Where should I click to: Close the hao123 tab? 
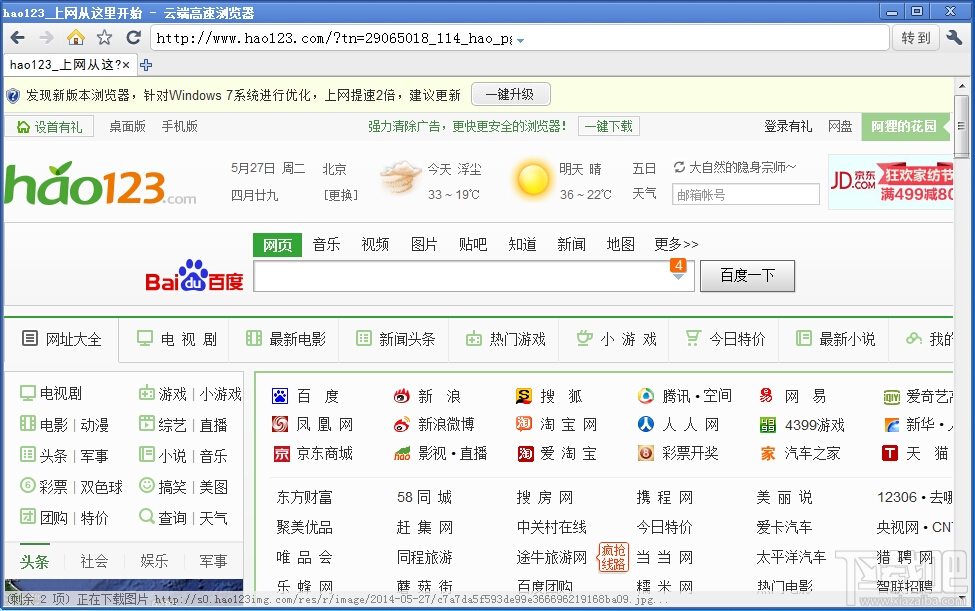tap(126, 65)
